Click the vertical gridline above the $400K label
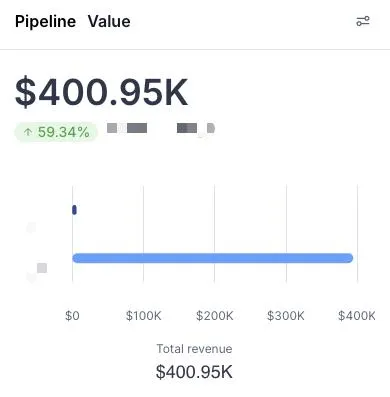The height and width of the screenshot is (397, 390). [357, 234]
